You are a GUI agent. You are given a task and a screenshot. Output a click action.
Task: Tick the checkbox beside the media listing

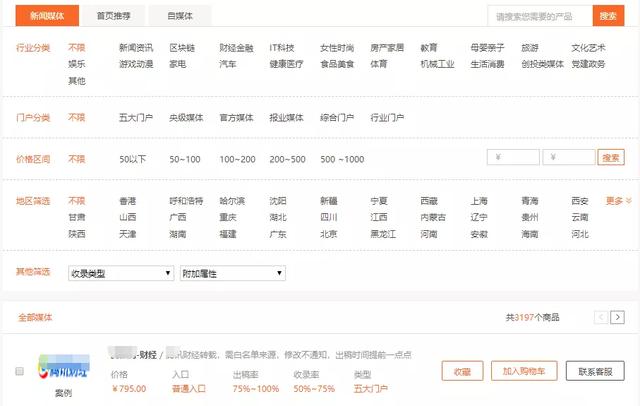pos(19,371)
